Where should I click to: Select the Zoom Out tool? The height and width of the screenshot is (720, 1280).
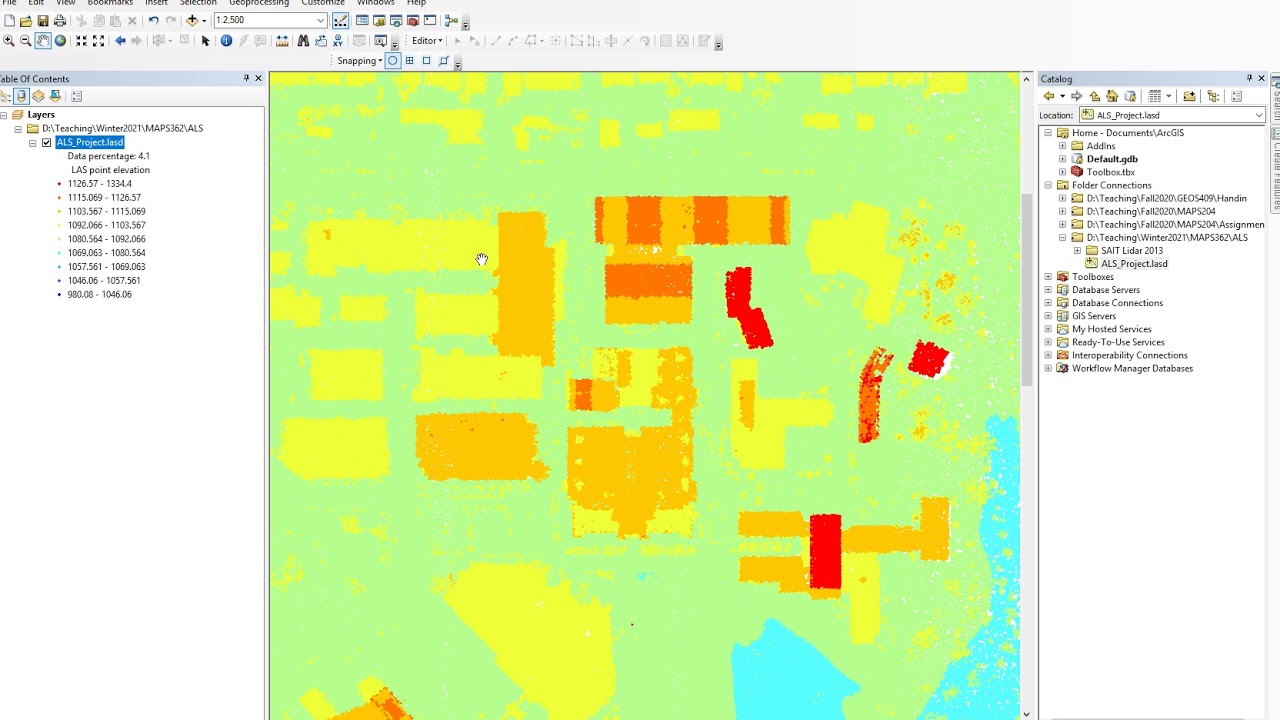(25, 41)
